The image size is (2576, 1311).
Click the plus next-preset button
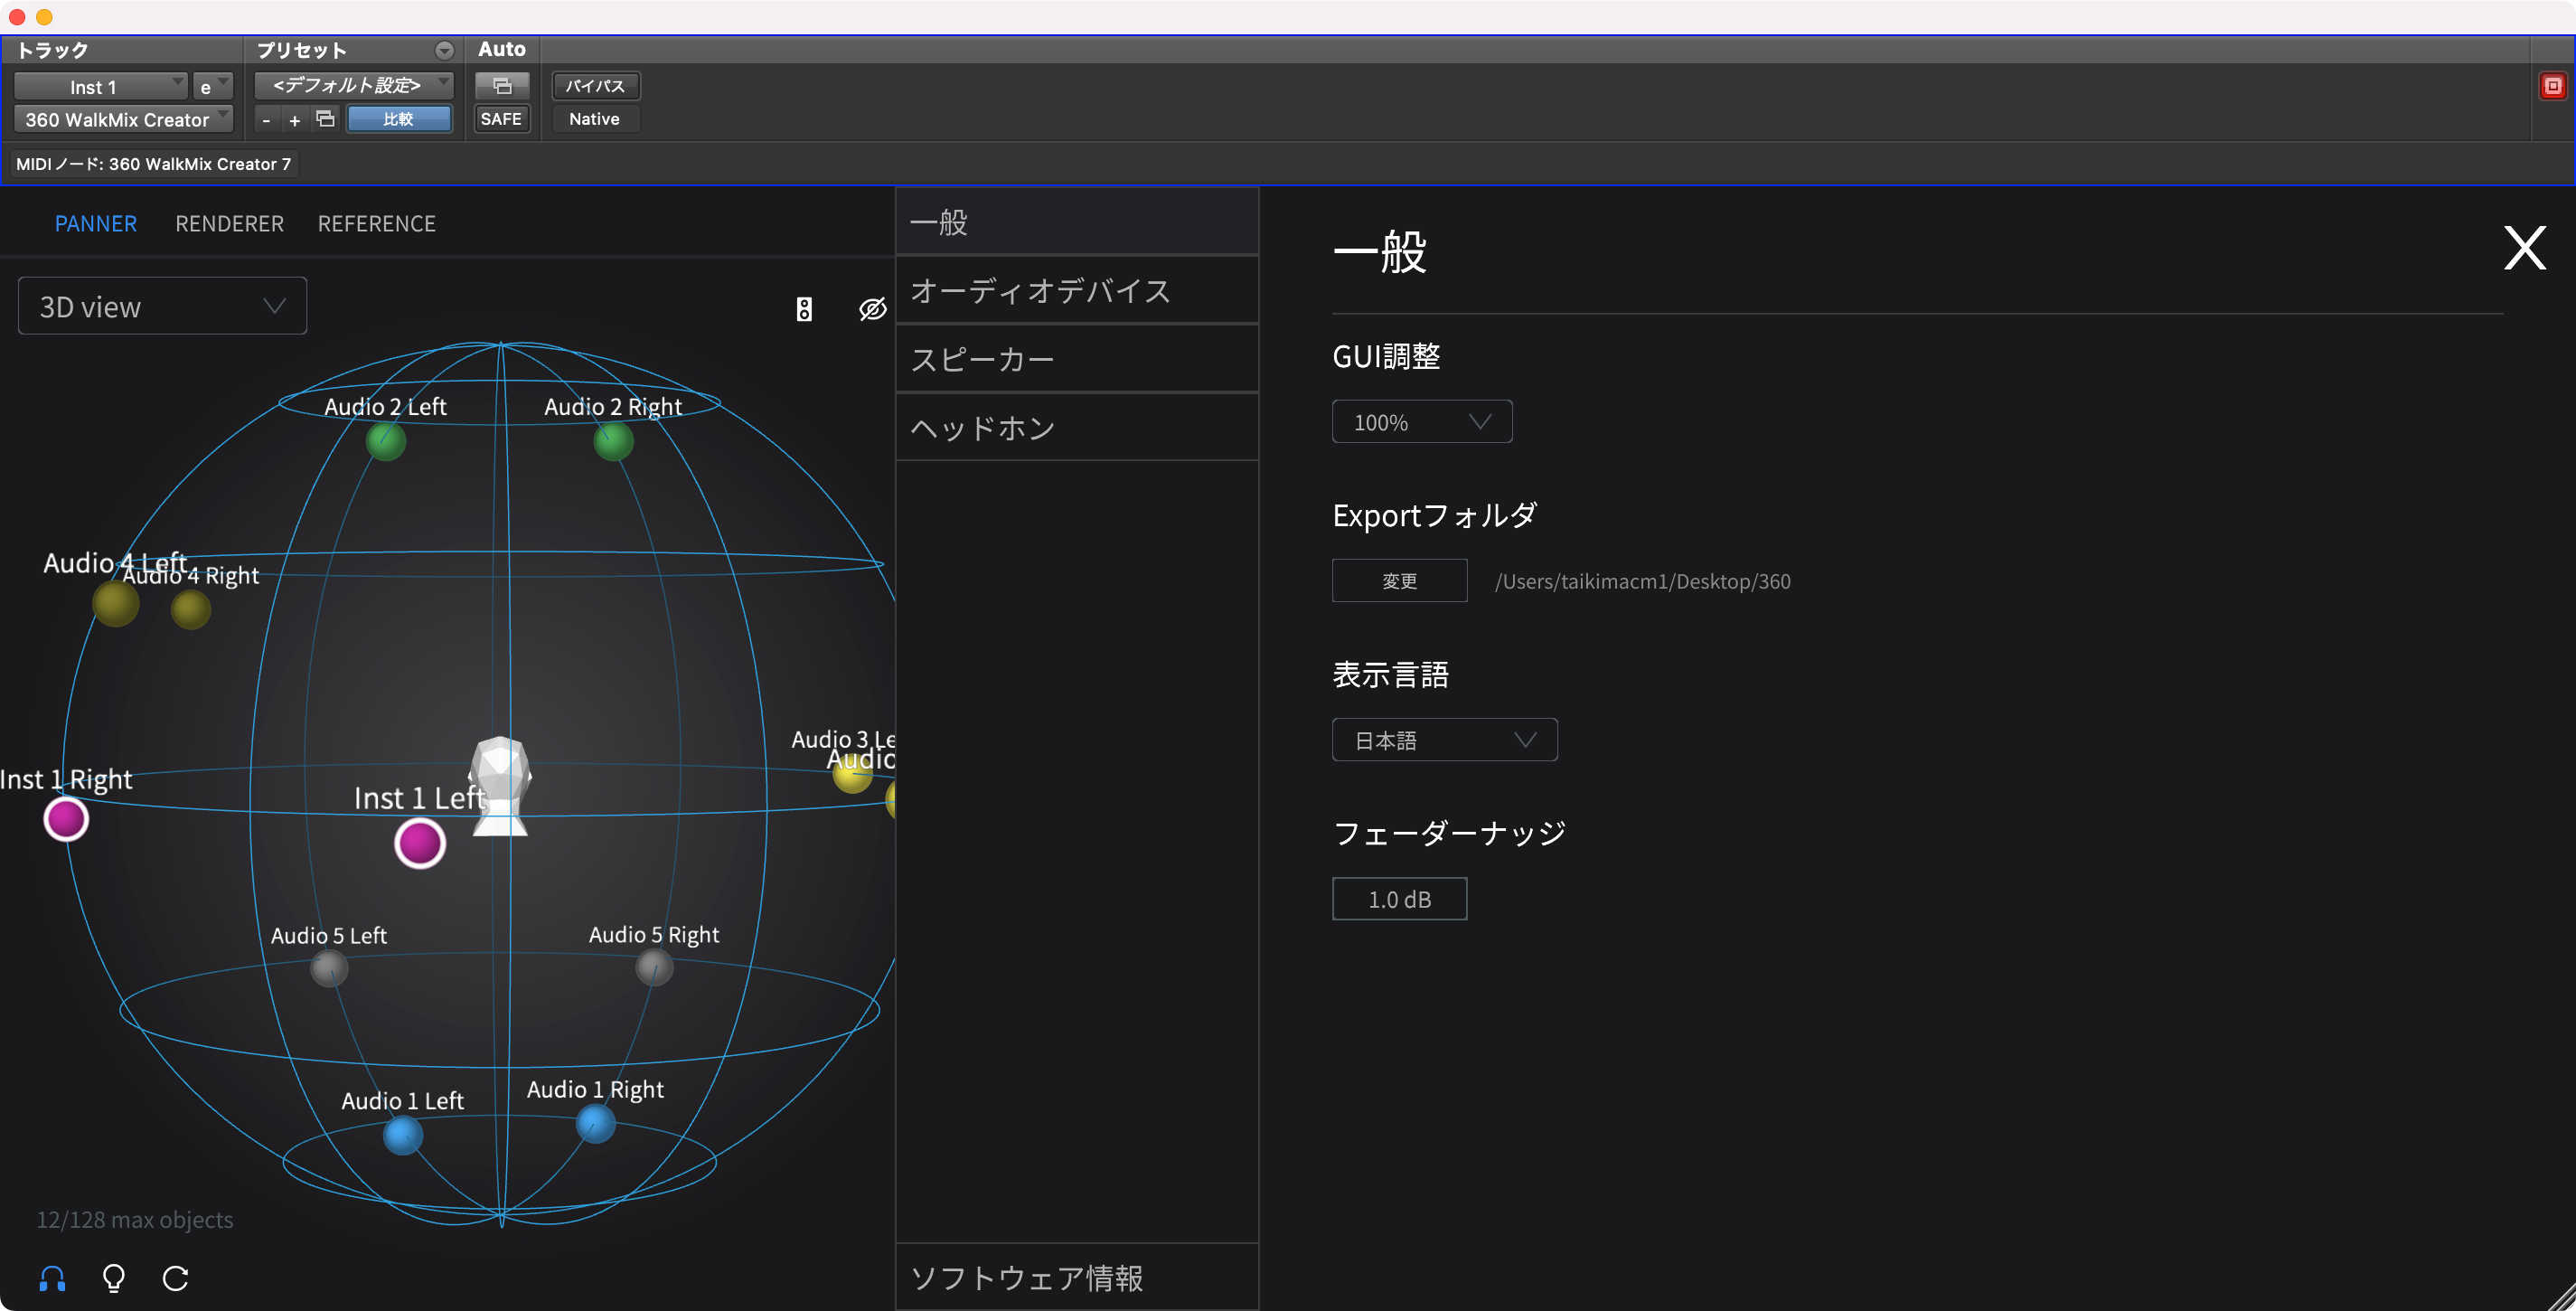[x=294, y=120]
